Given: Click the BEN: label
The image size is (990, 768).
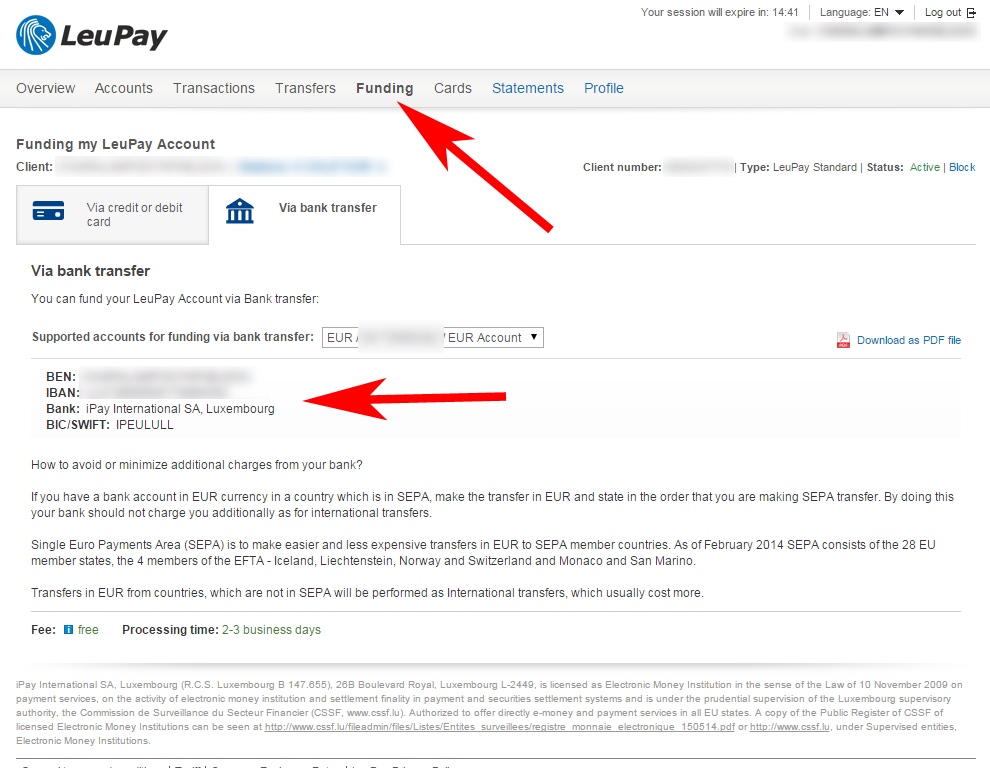Looking at the screenshot, I should pos(61,377).
